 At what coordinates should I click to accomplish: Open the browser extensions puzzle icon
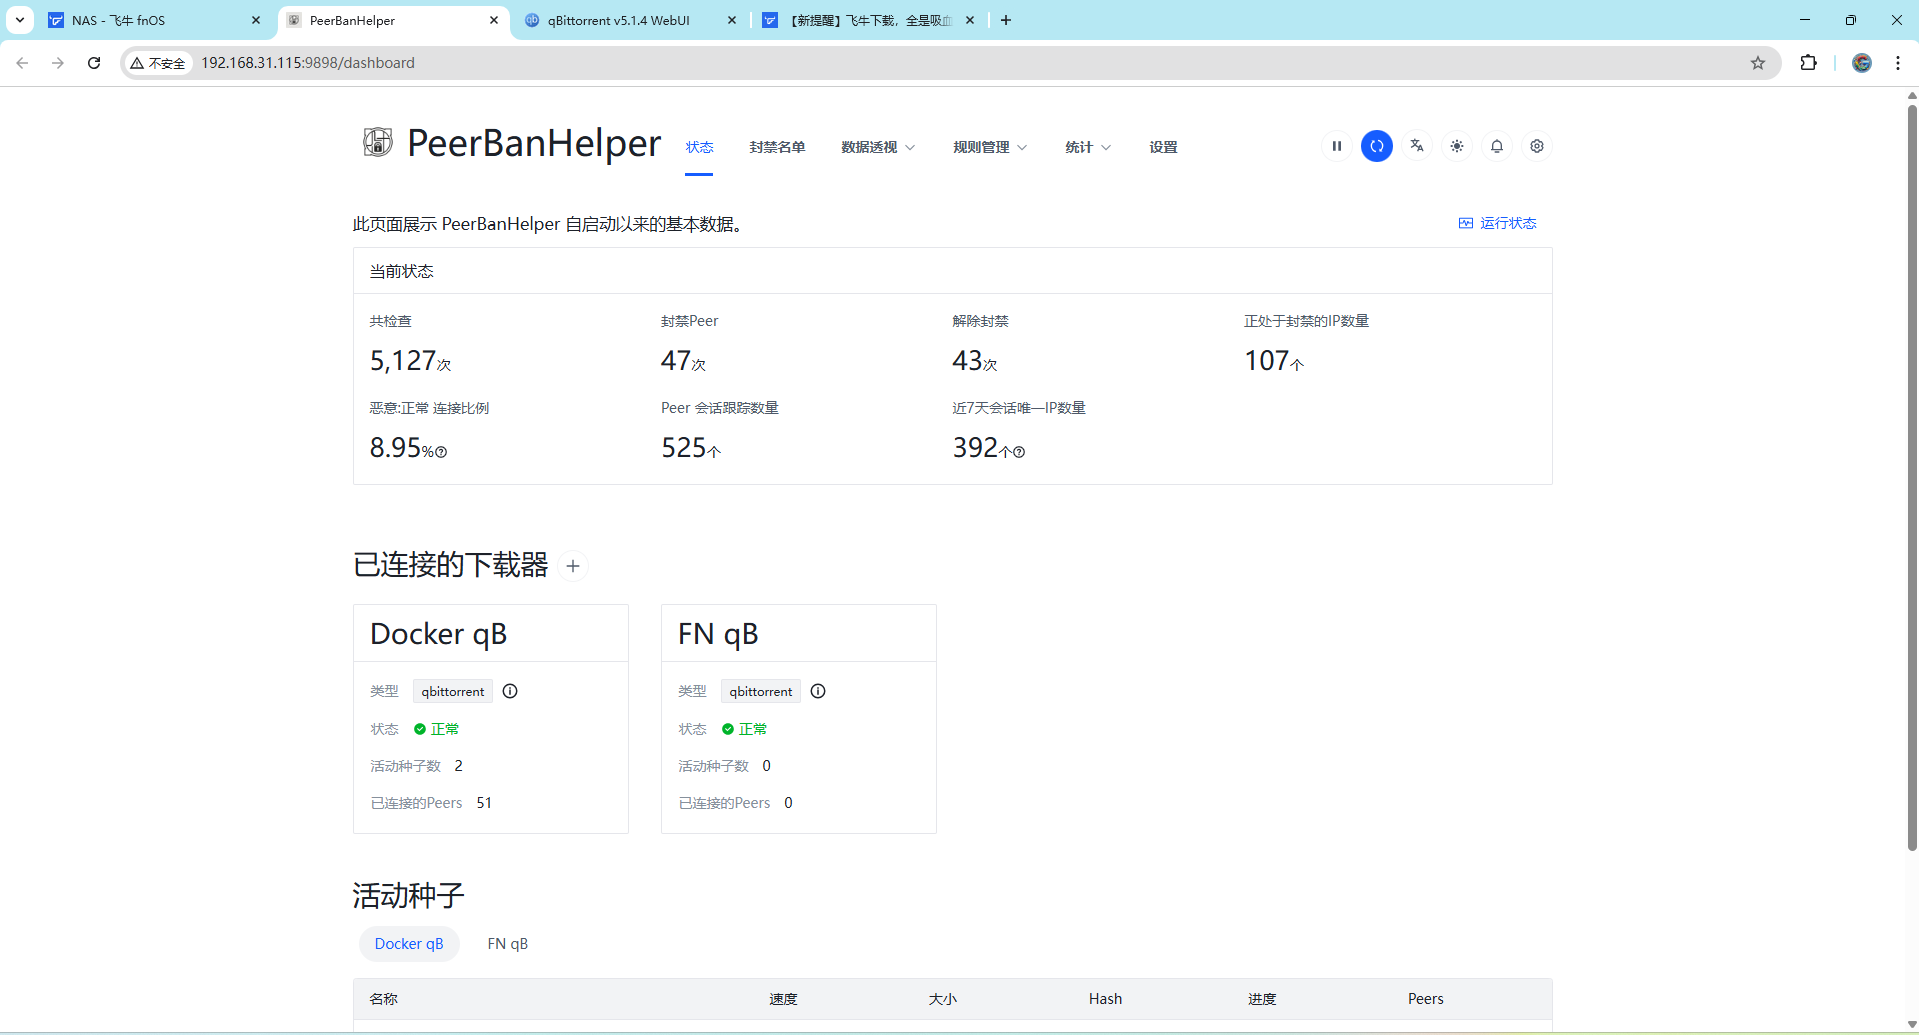tap(1808, 63)
